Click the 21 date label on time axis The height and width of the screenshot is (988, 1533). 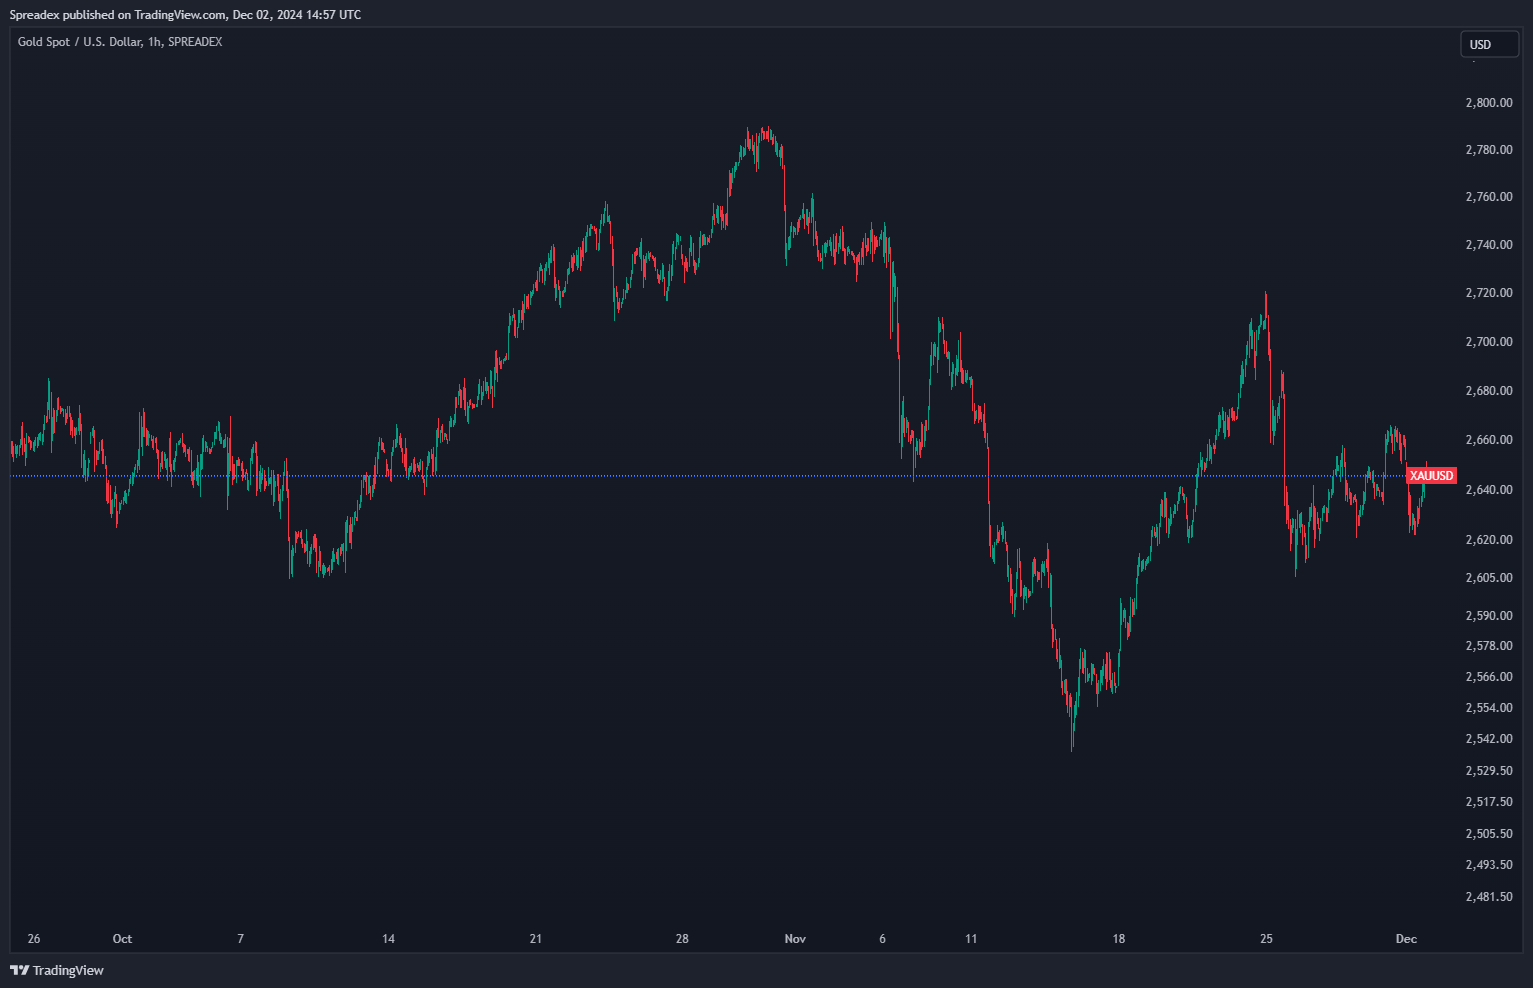point(535,939)
